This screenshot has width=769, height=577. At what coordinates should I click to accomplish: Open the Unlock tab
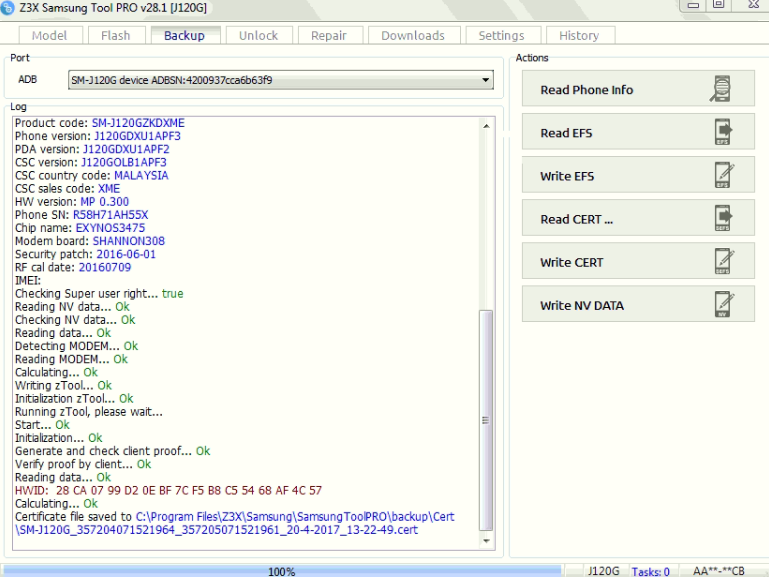coord(258,35)
